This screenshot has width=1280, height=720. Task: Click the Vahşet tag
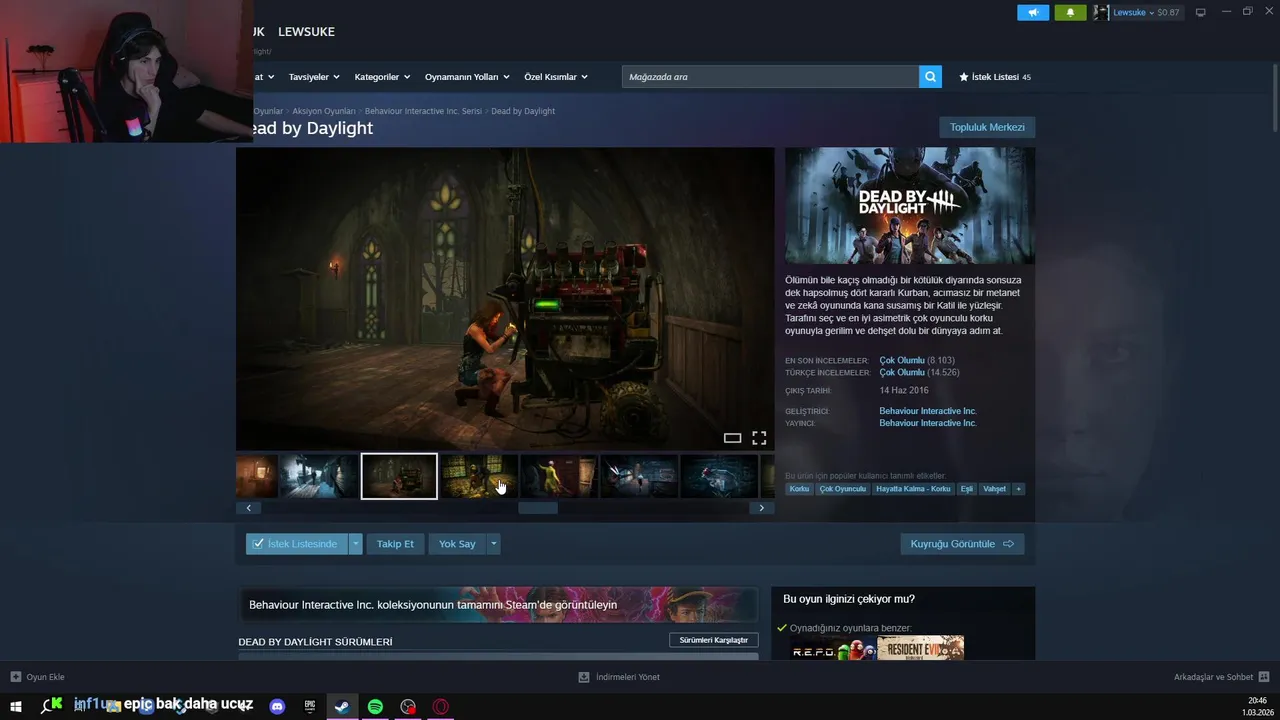coord(994,489)
